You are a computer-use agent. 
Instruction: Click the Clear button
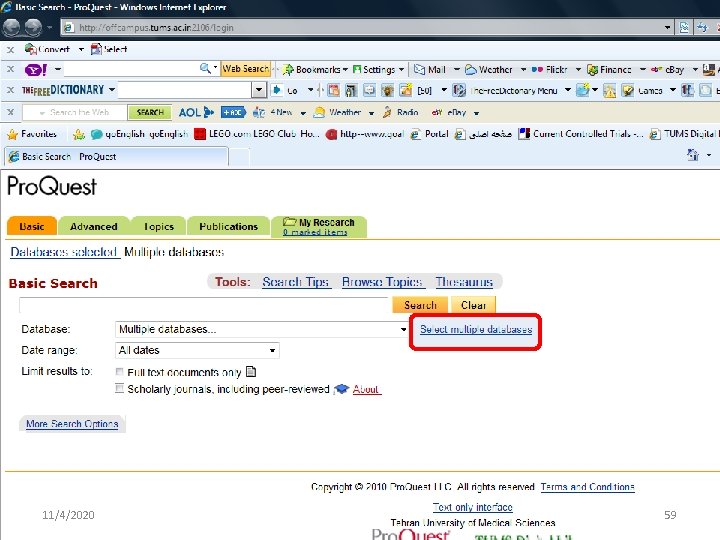click(x=473, y=305)
